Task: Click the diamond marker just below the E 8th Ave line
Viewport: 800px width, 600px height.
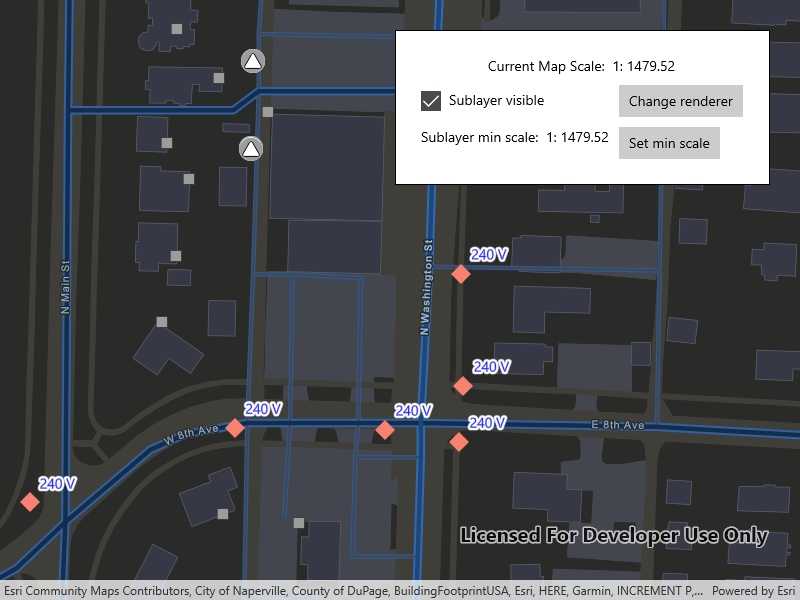Action: 459,442
